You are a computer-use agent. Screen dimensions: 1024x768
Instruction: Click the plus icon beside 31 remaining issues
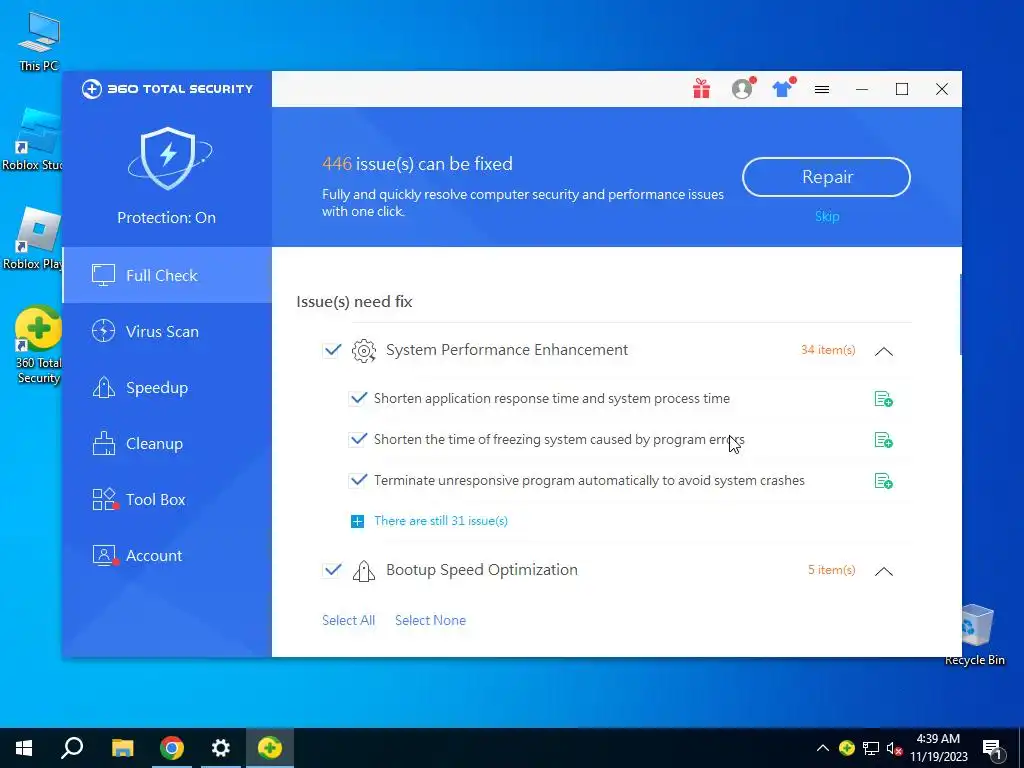point(357,521)
